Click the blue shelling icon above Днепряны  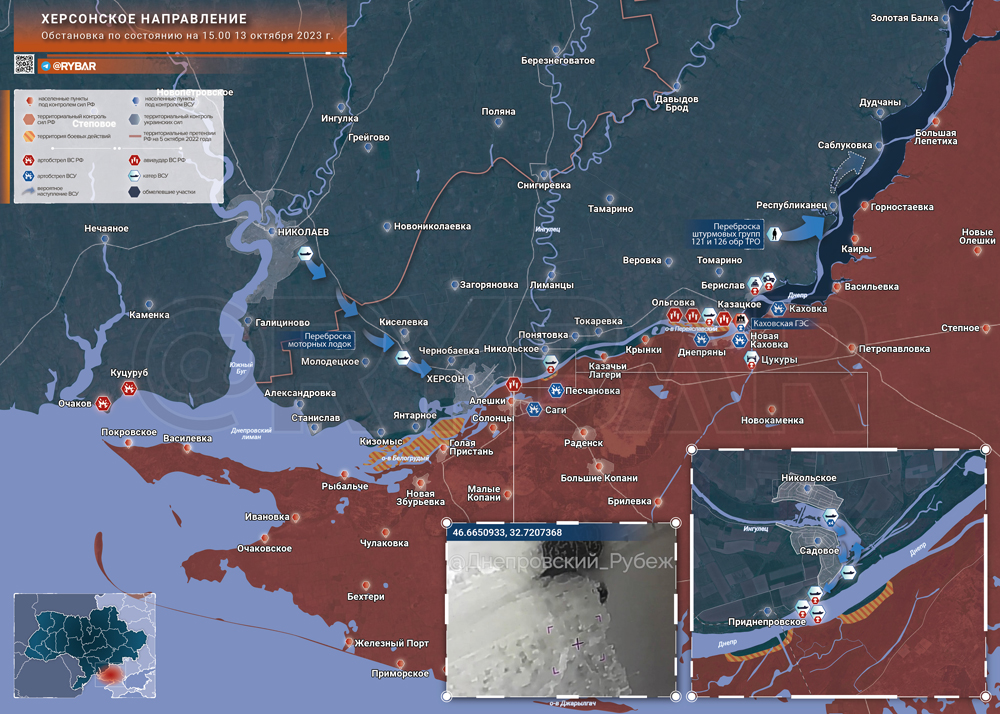pos(702,339)
